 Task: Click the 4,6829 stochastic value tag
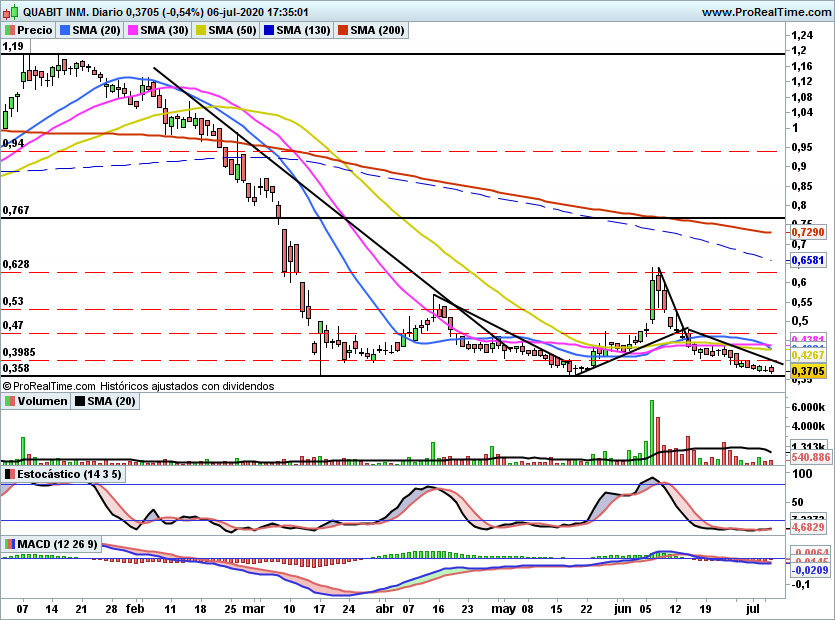click(807, 527)
